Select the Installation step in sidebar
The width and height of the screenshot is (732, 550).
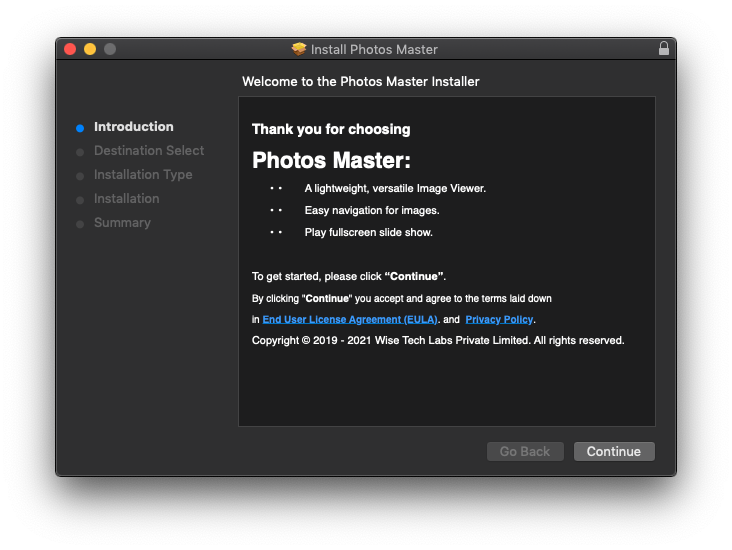click(127, 198)
